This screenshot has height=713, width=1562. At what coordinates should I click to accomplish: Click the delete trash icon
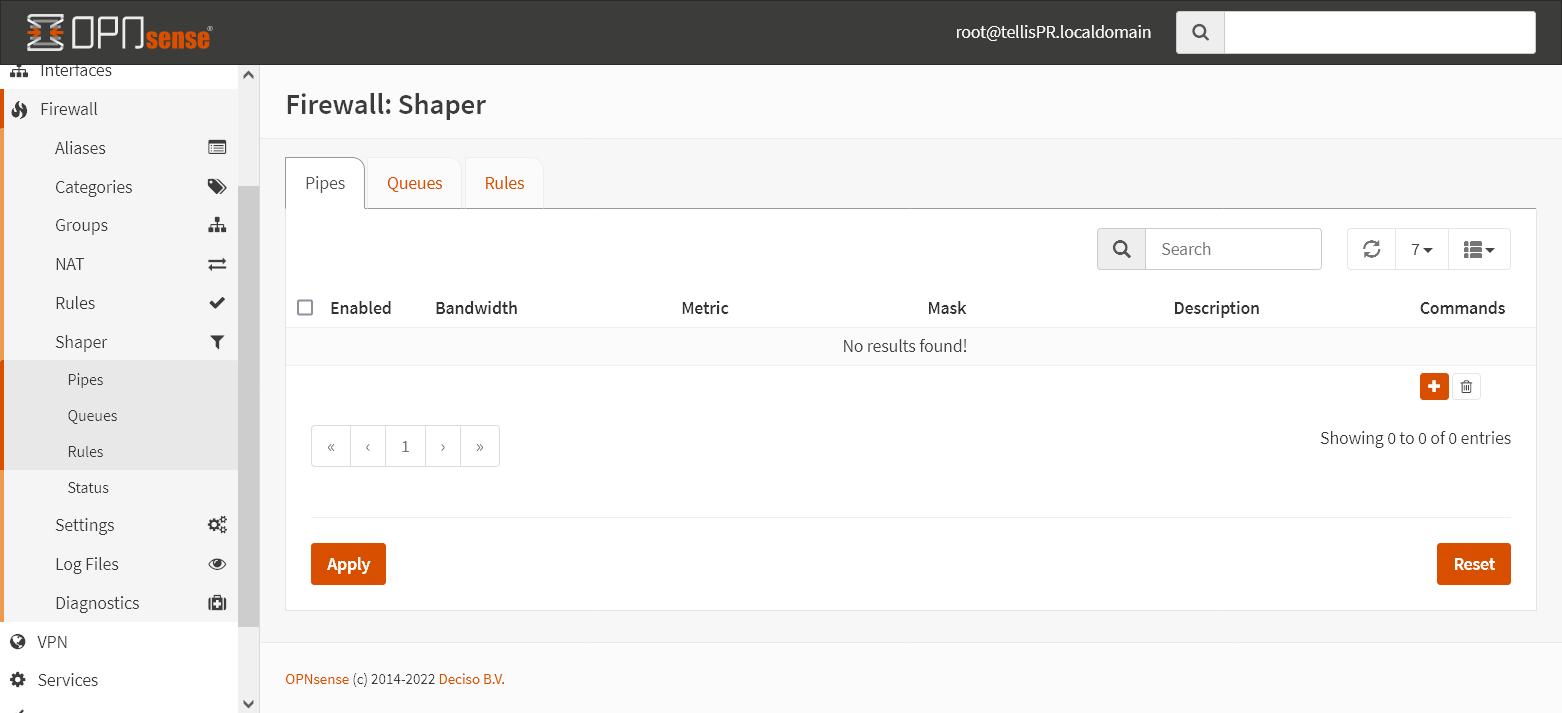tap(1466, 386)
